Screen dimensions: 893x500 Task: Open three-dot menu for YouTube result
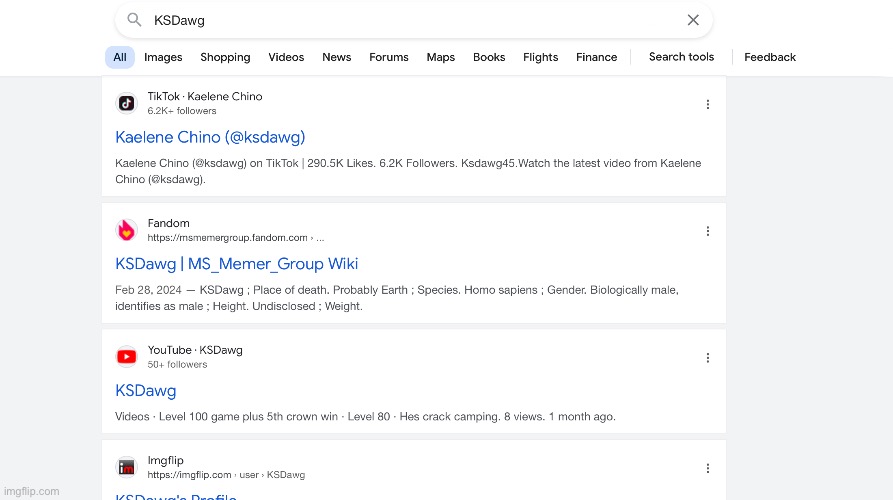(x=708, y=358)
